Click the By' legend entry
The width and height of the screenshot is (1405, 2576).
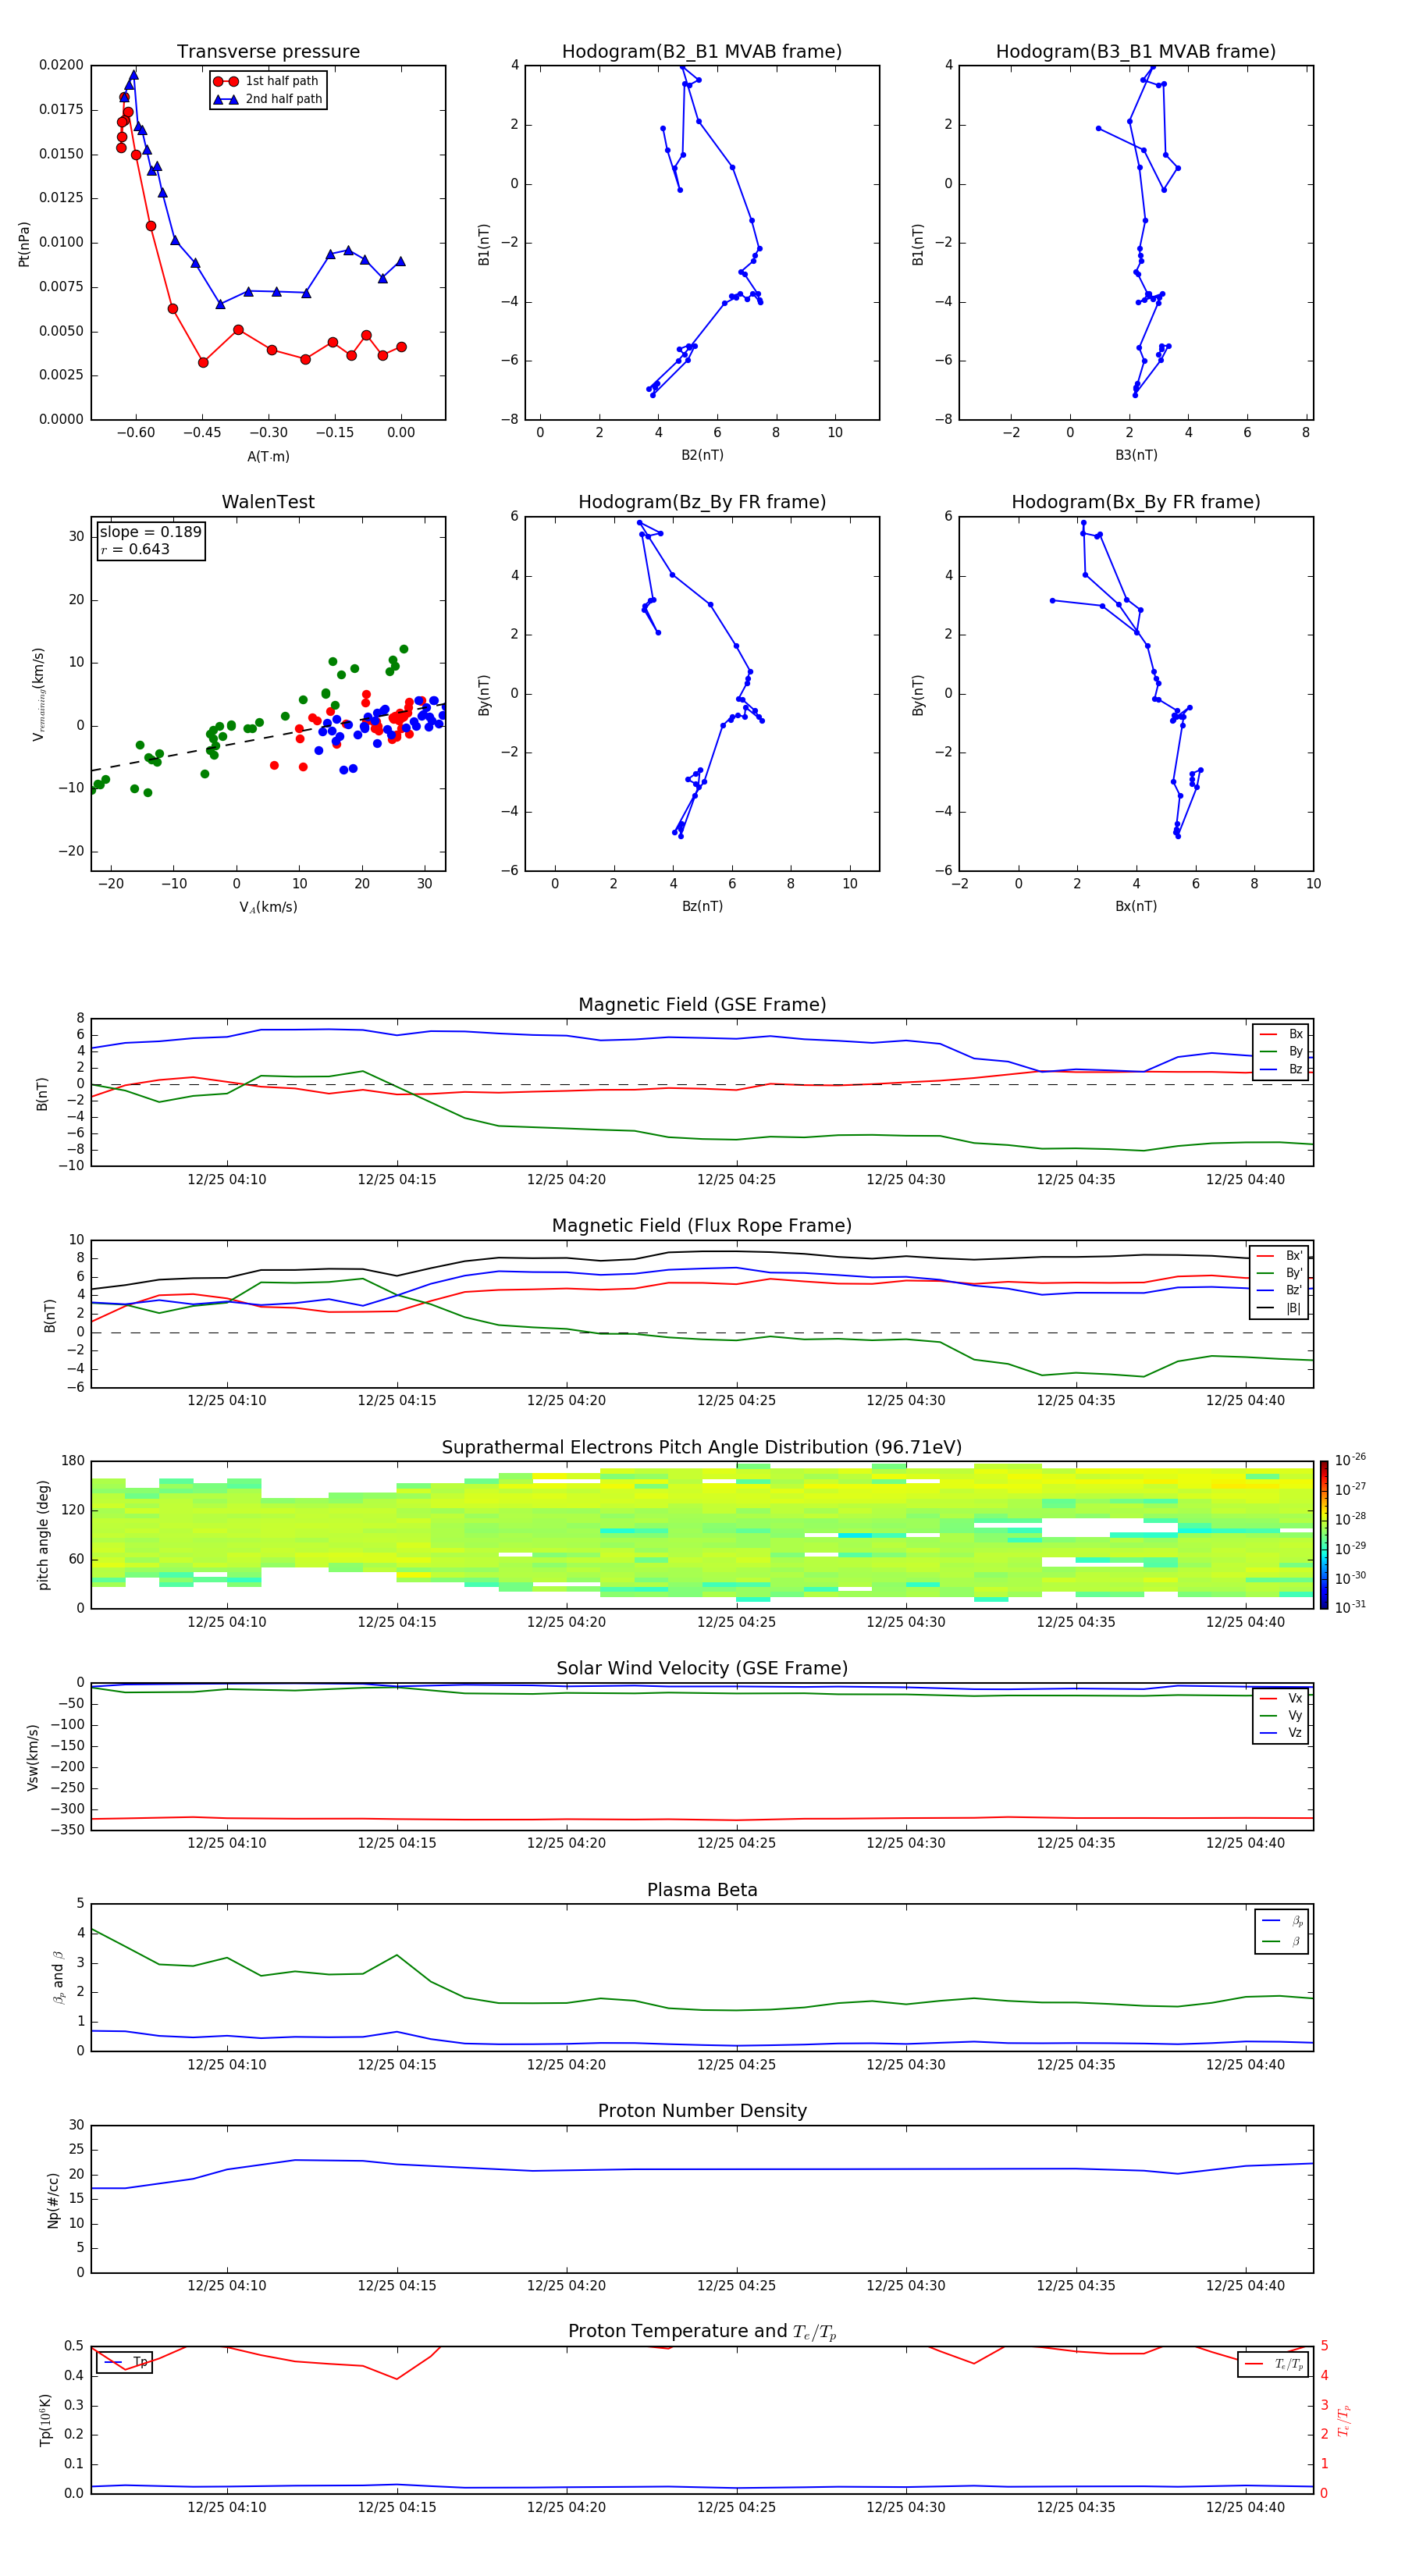pos(1279,1273)
